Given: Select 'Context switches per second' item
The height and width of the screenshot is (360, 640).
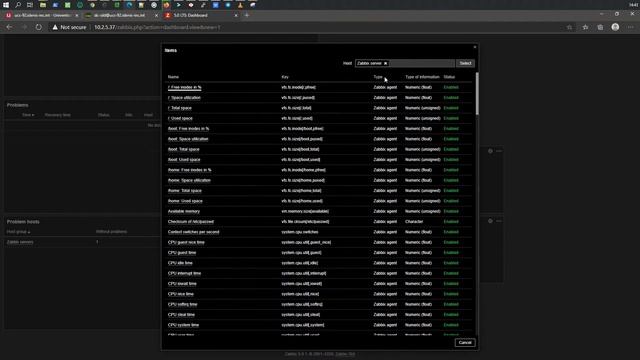Looking at the screenshot, I should 193,232.
